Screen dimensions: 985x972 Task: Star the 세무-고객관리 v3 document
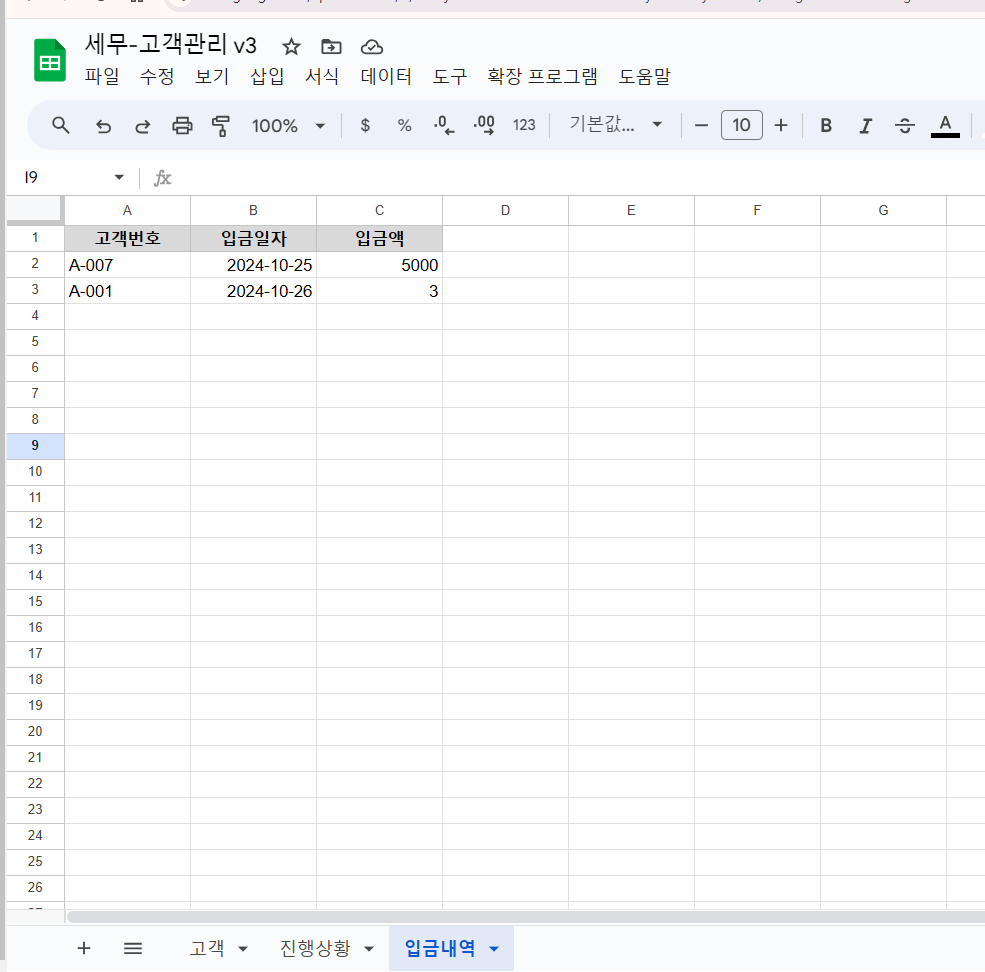coord(291,47)
